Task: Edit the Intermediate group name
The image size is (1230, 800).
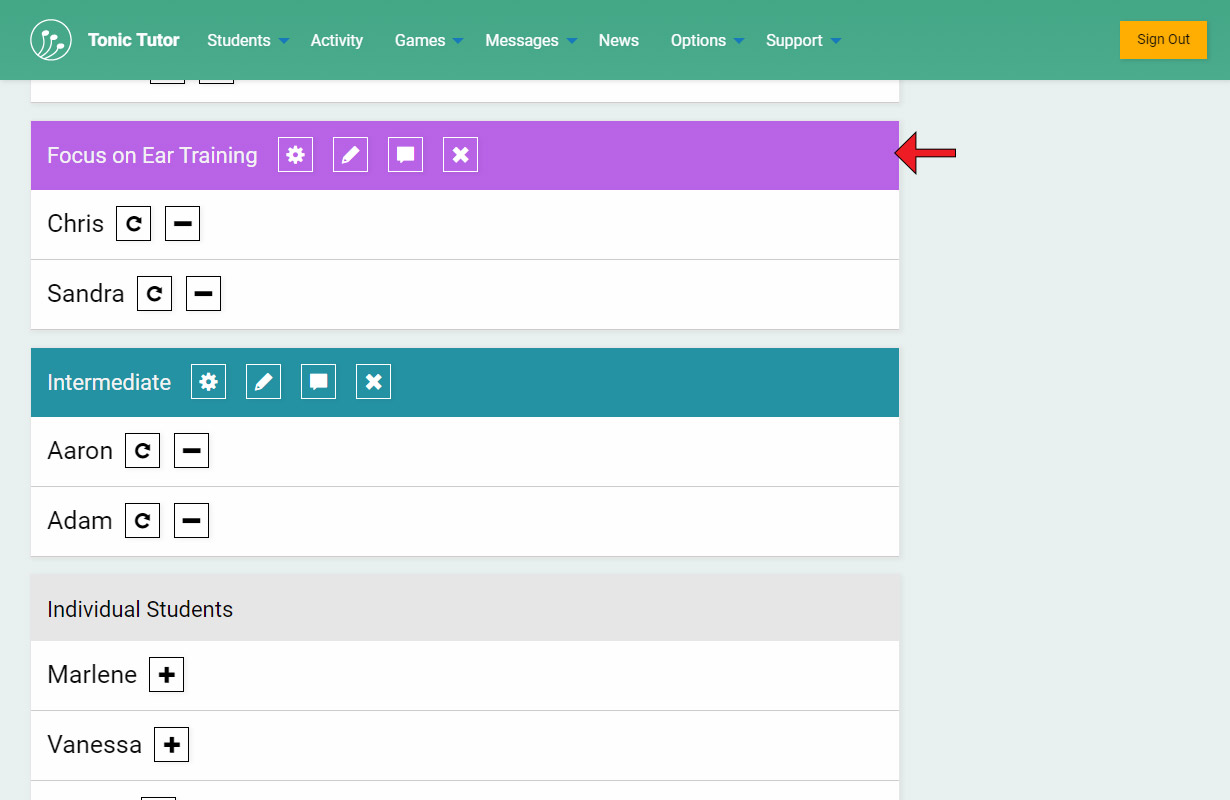Action: (263, 382)
